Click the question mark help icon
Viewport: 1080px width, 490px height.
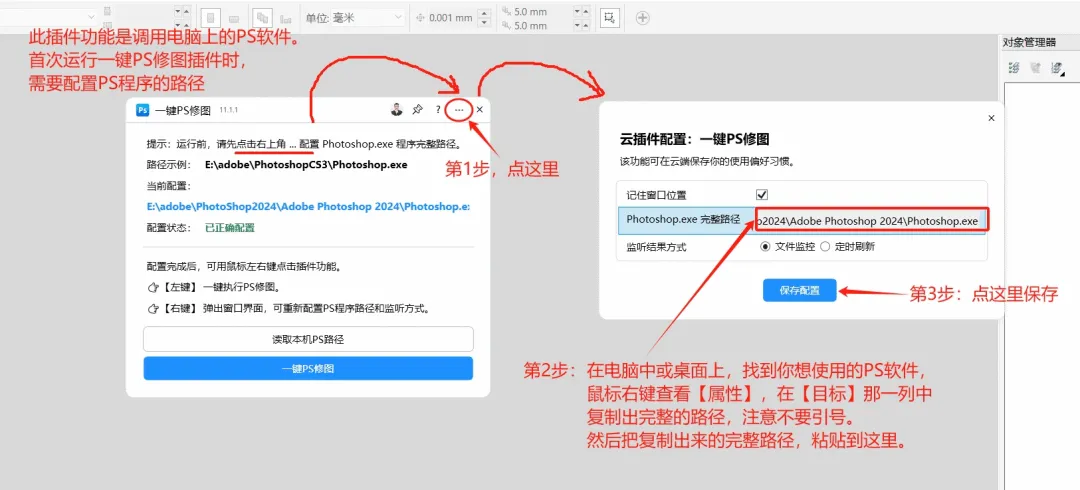[x=438, y=110]
